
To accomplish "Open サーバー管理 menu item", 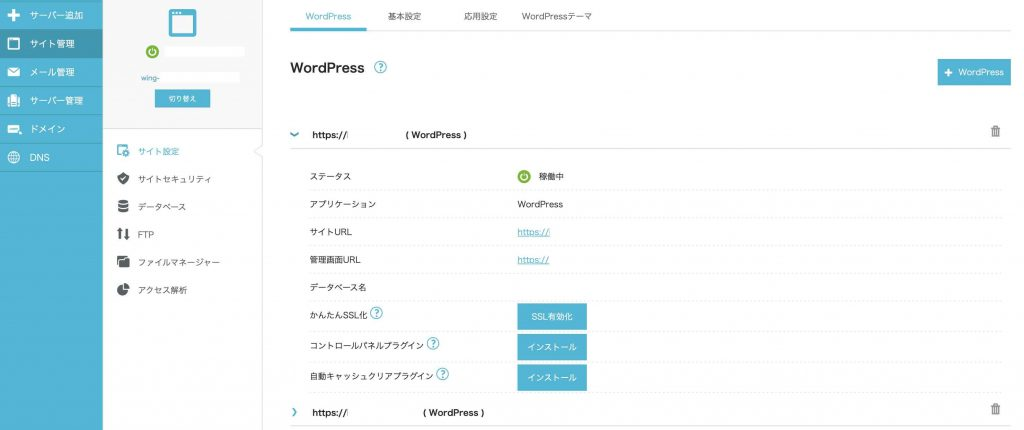I will point(51,101).
